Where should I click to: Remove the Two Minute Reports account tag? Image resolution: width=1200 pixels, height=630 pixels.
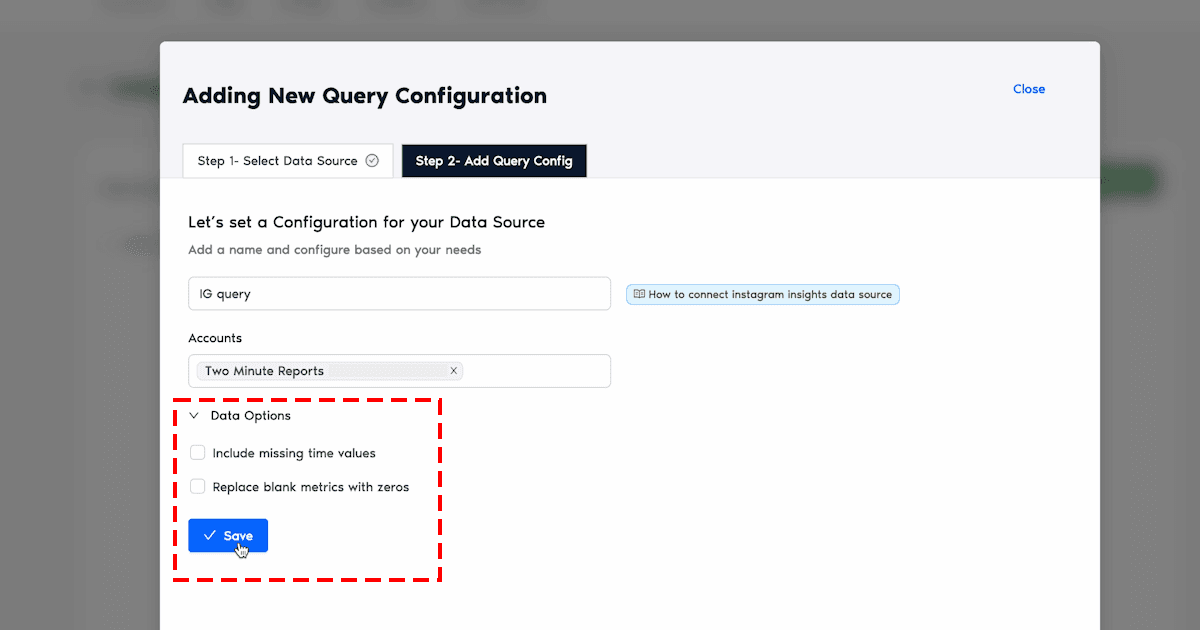coord(453,371)
